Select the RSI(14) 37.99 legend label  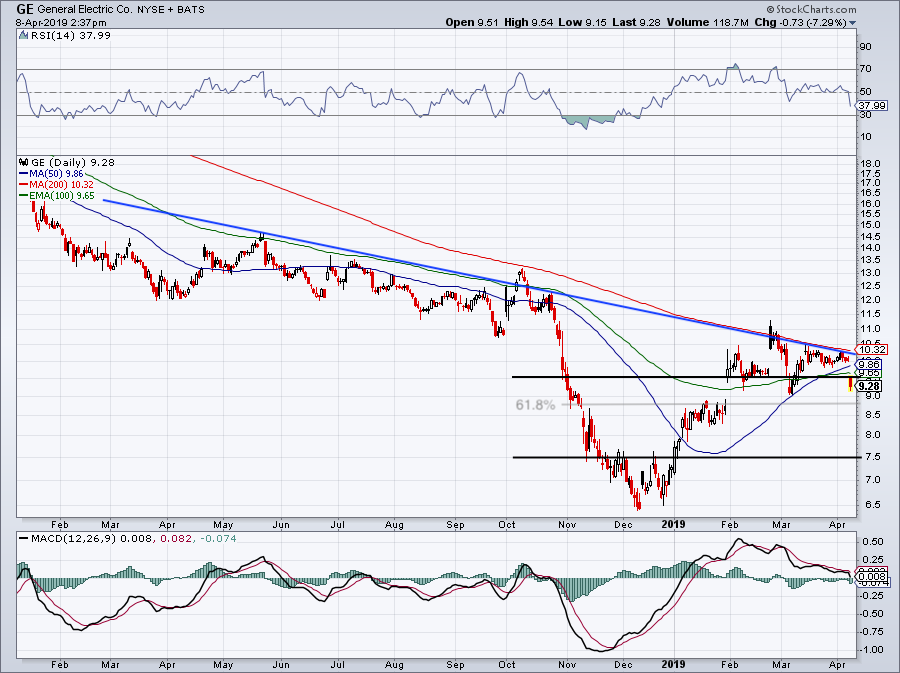(x=69, y=36)
